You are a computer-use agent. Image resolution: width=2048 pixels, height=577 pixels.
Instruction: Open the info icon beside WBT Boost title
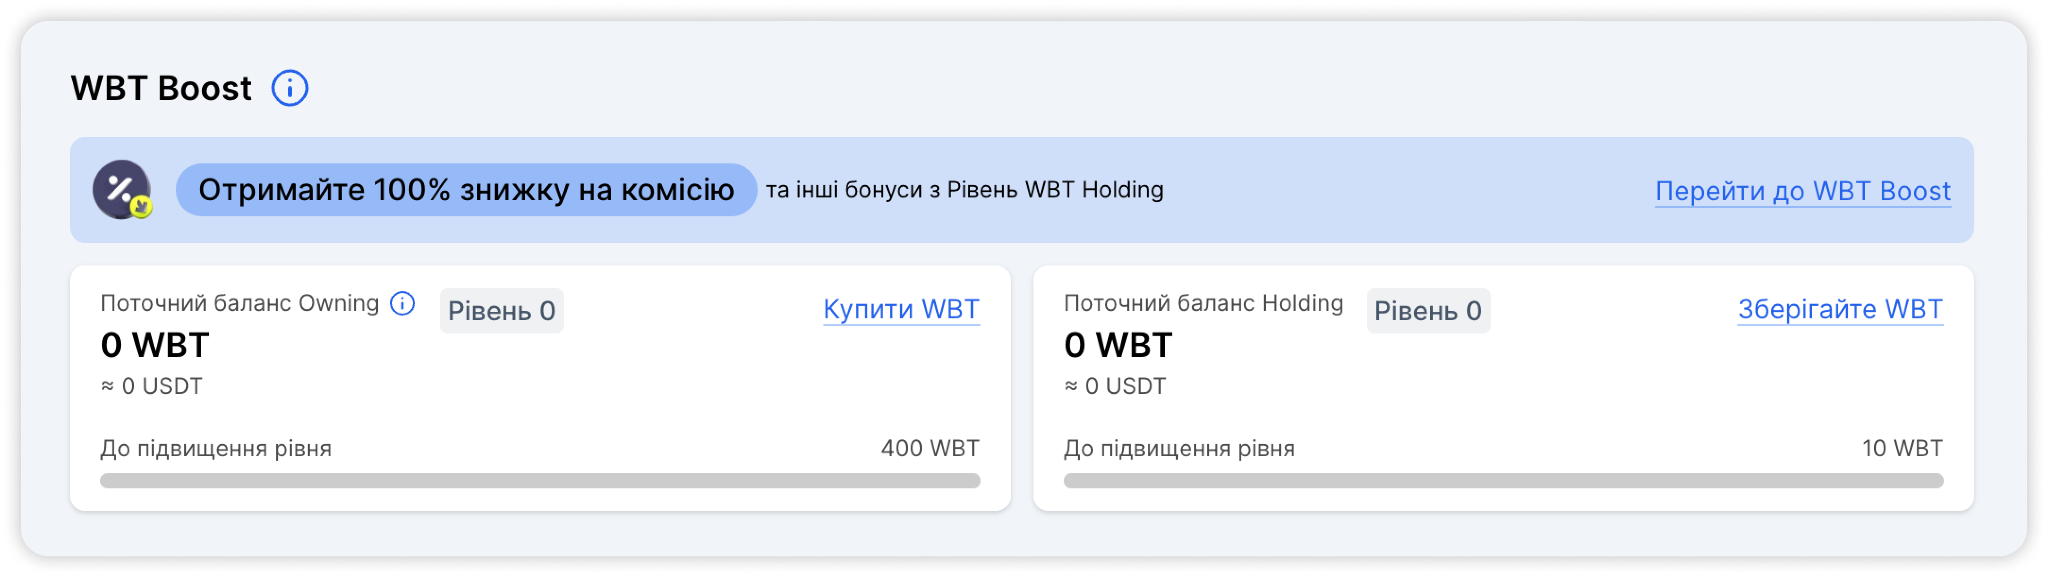coord(290,88)
